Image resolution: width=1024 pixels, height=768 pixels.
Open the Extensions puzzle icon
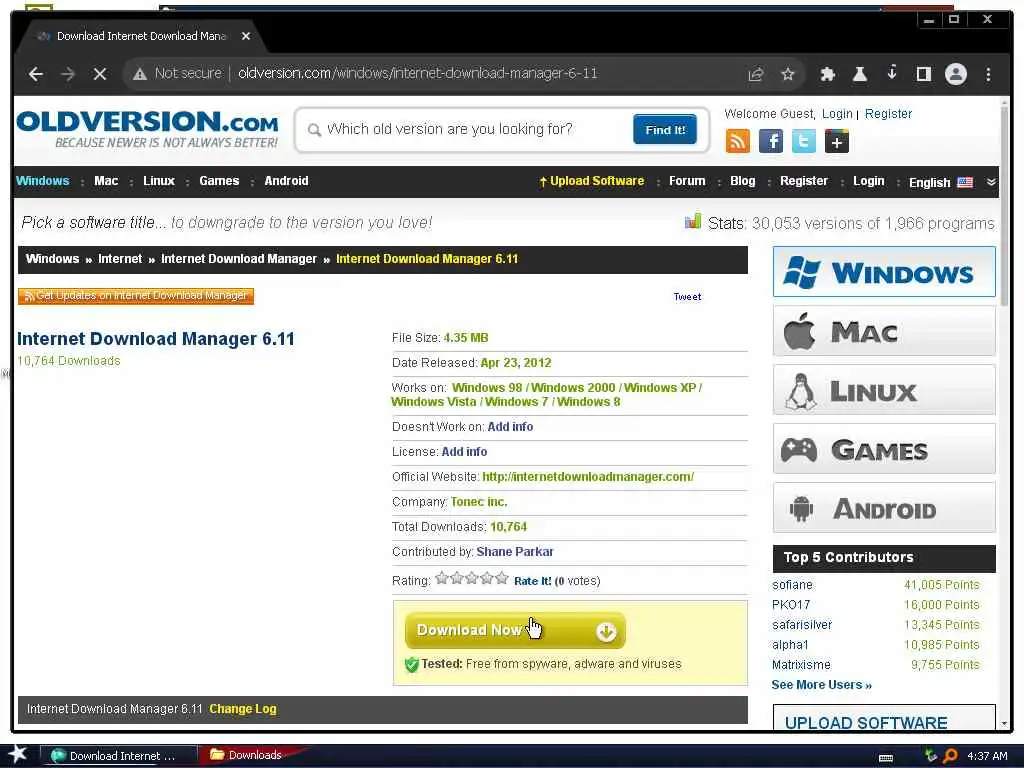[x=827, y=74]
